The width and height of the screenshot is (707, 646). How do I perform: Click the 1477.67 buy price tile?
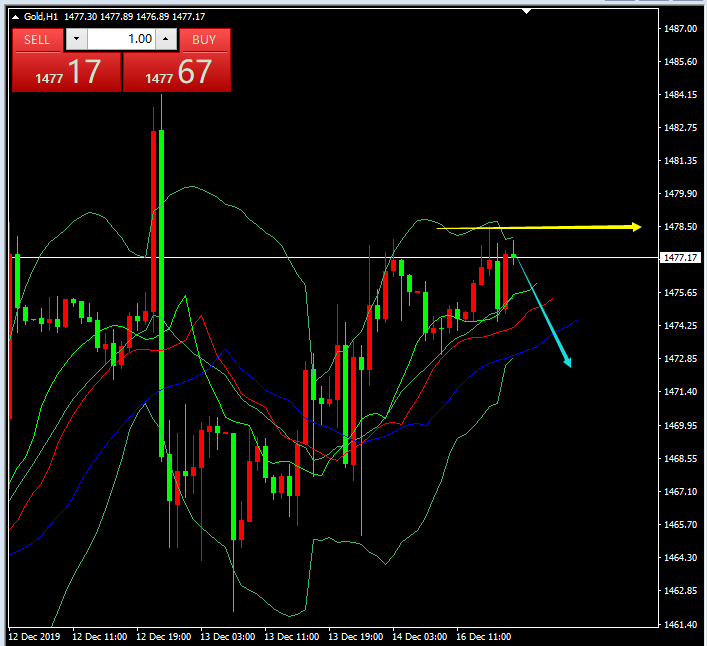pyautogui.click(x=177, y=72)
